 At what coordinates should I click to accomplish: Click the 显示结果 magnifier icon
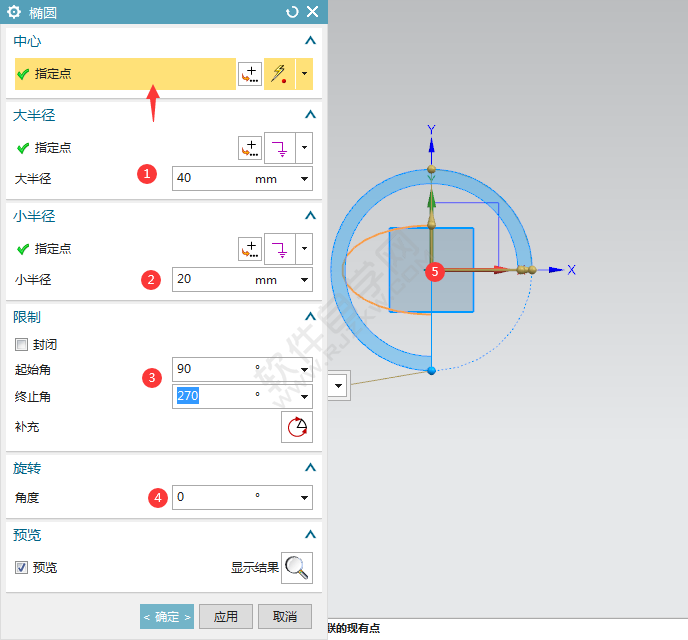pyautogui.click(x=297, y=567)
